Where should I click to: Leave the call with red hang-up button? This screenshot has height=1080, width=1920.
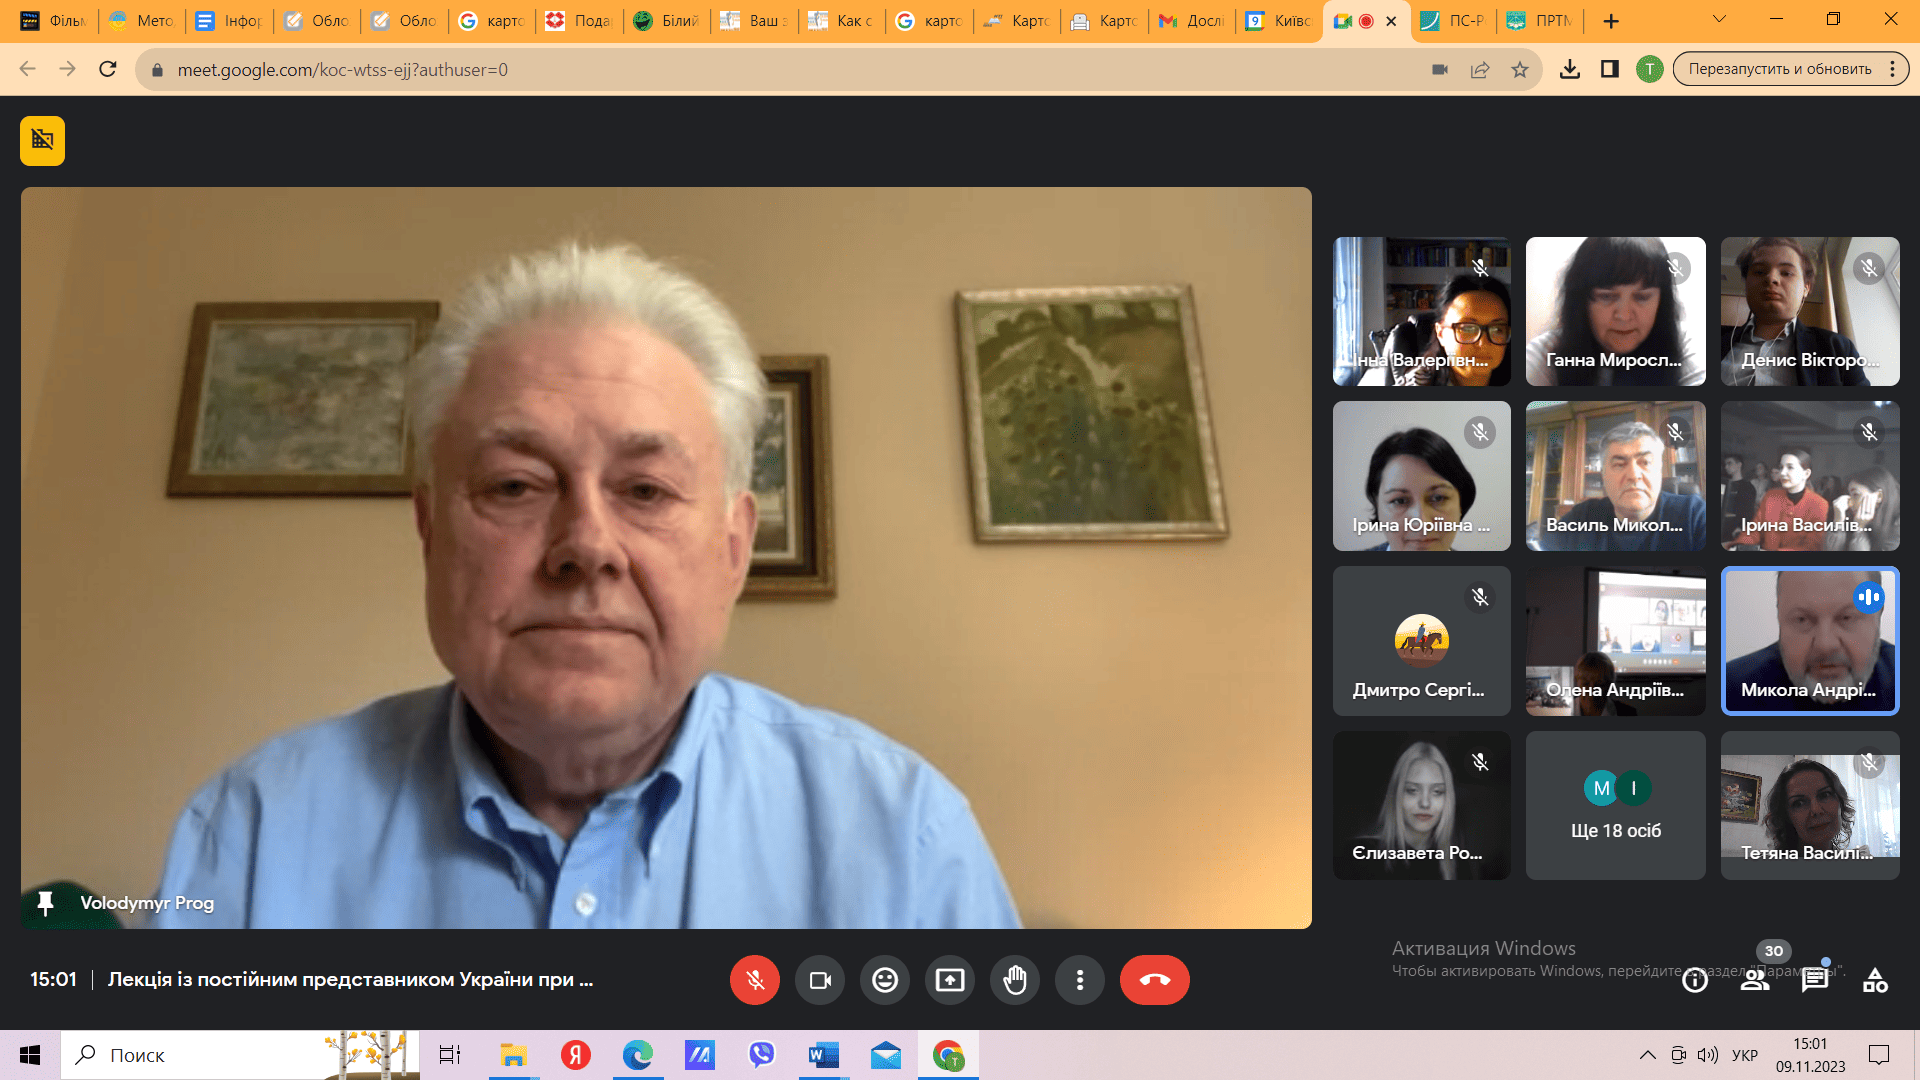1154,980
